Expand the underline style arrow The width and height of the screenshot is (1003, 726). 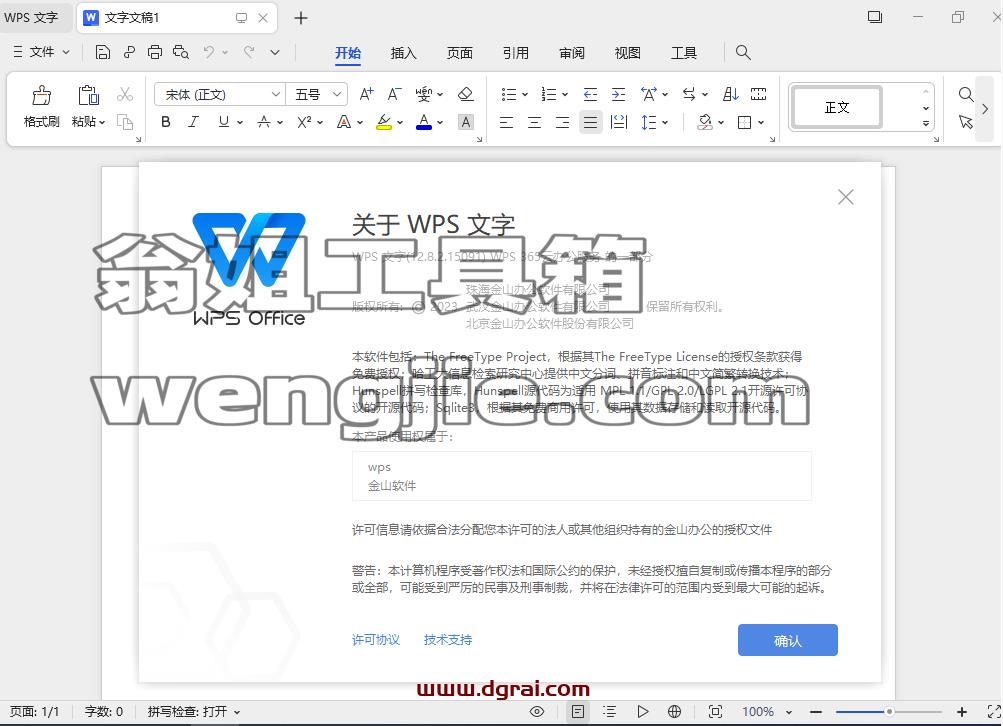240,122
